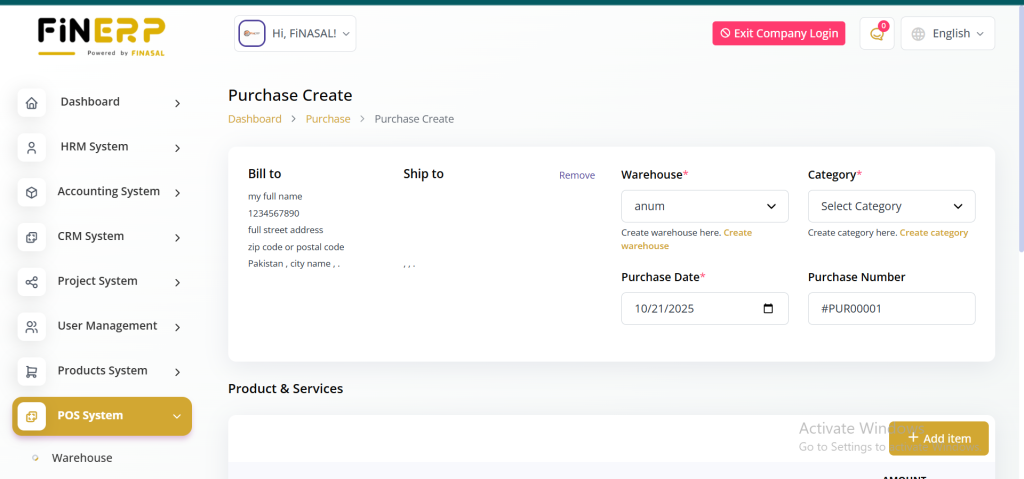Open the Hi, FiNASAL! user dropdown
This screenshot has height=479, width=1024.
tap(295, 34)
